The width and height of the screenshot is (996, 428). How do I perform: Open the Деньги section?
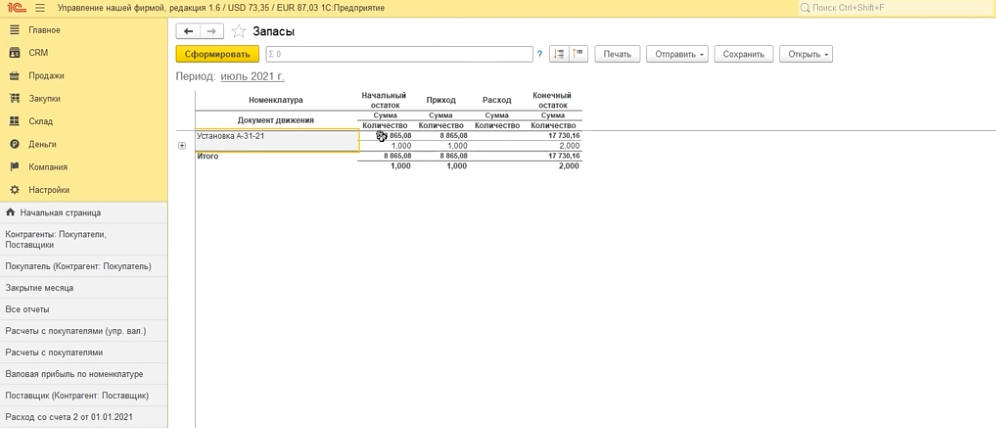pyautogui.click(x=42, y=144)
